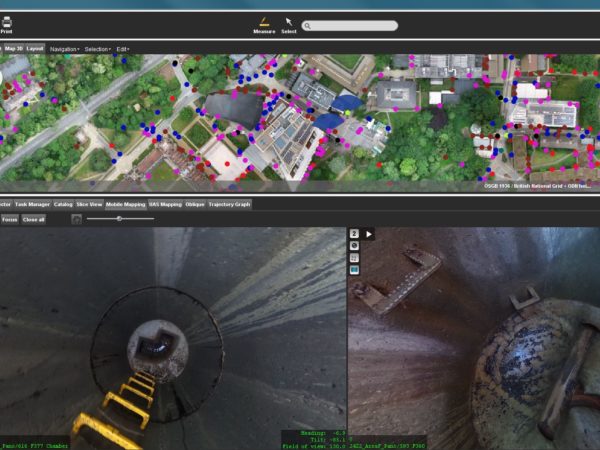Activate the Measure tool
600x450 pixels.
coord(264,26)
